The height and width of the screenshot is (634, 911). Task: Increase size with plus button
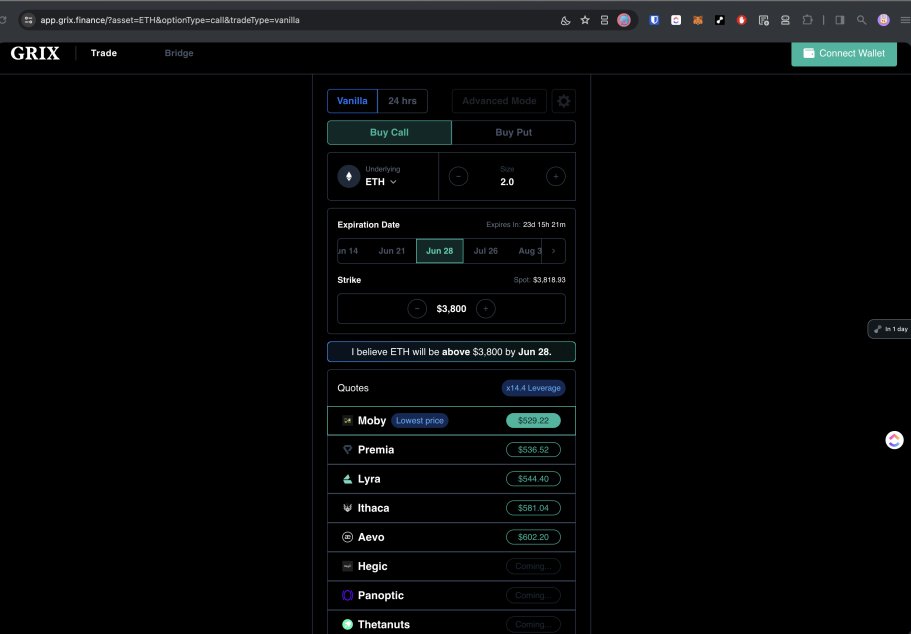tap(555, 177)
